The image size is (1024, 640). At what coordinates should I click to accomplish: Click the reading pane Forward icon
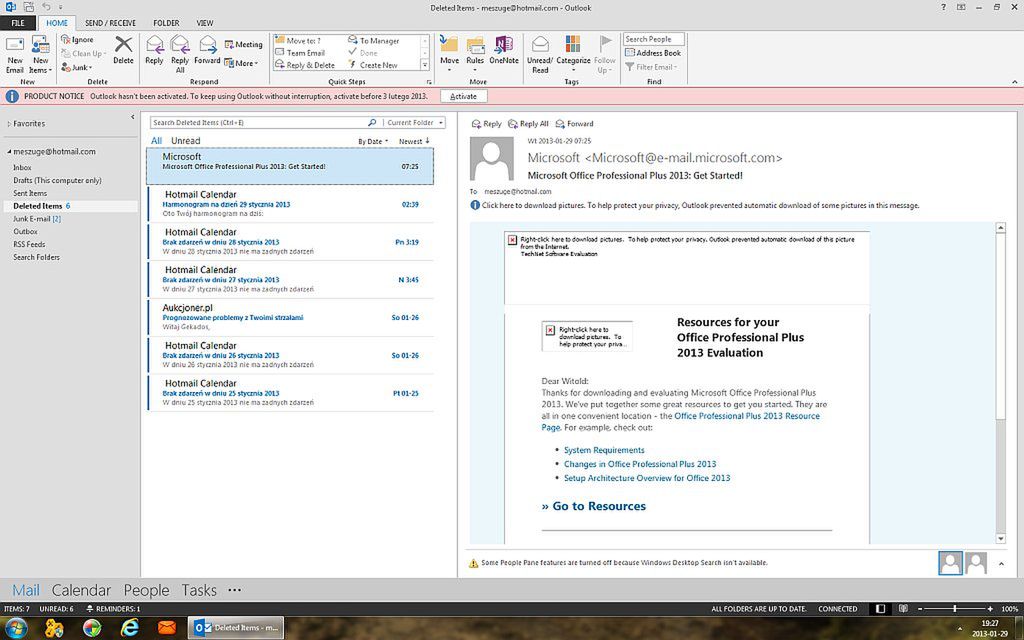[575, 123]
